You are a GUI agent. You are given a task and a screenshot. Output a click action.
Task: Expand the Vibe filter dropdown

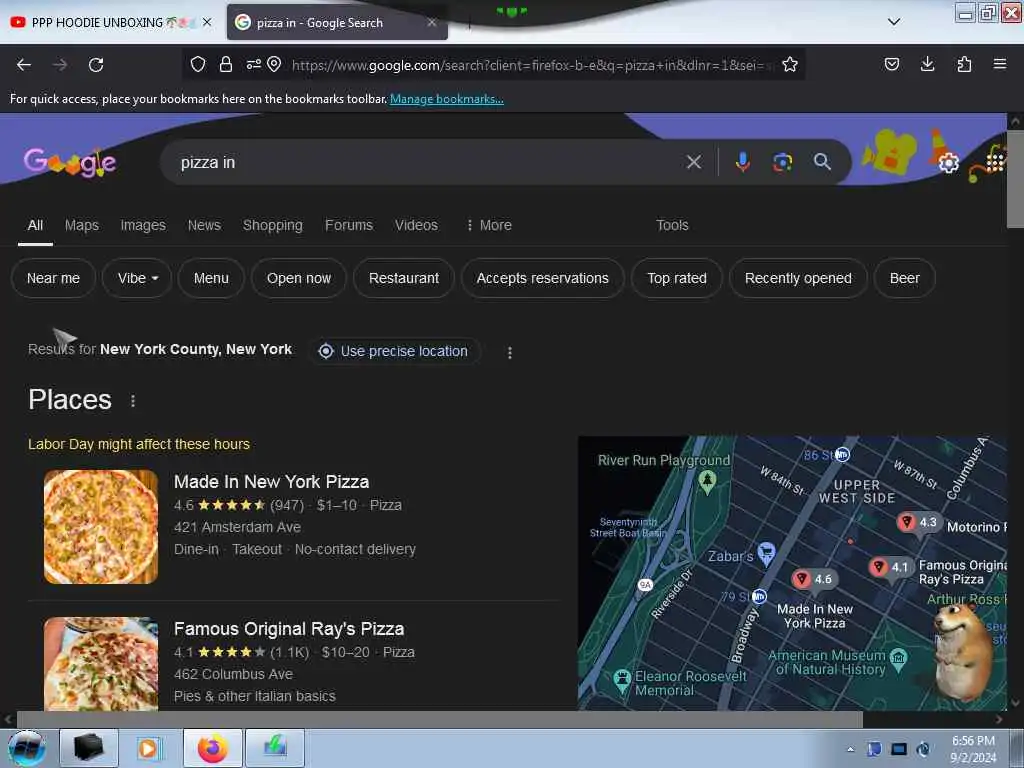pos(137,278)
